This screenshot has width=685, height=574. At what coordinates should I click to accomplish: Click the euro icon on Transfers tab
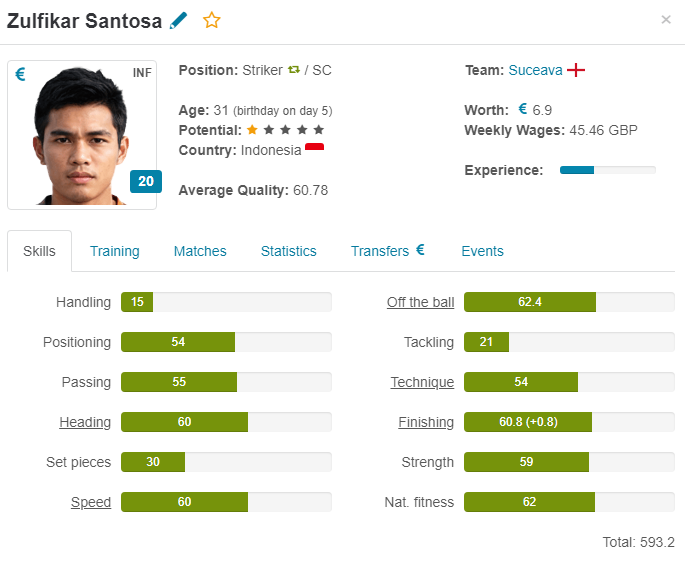[420, 249]
